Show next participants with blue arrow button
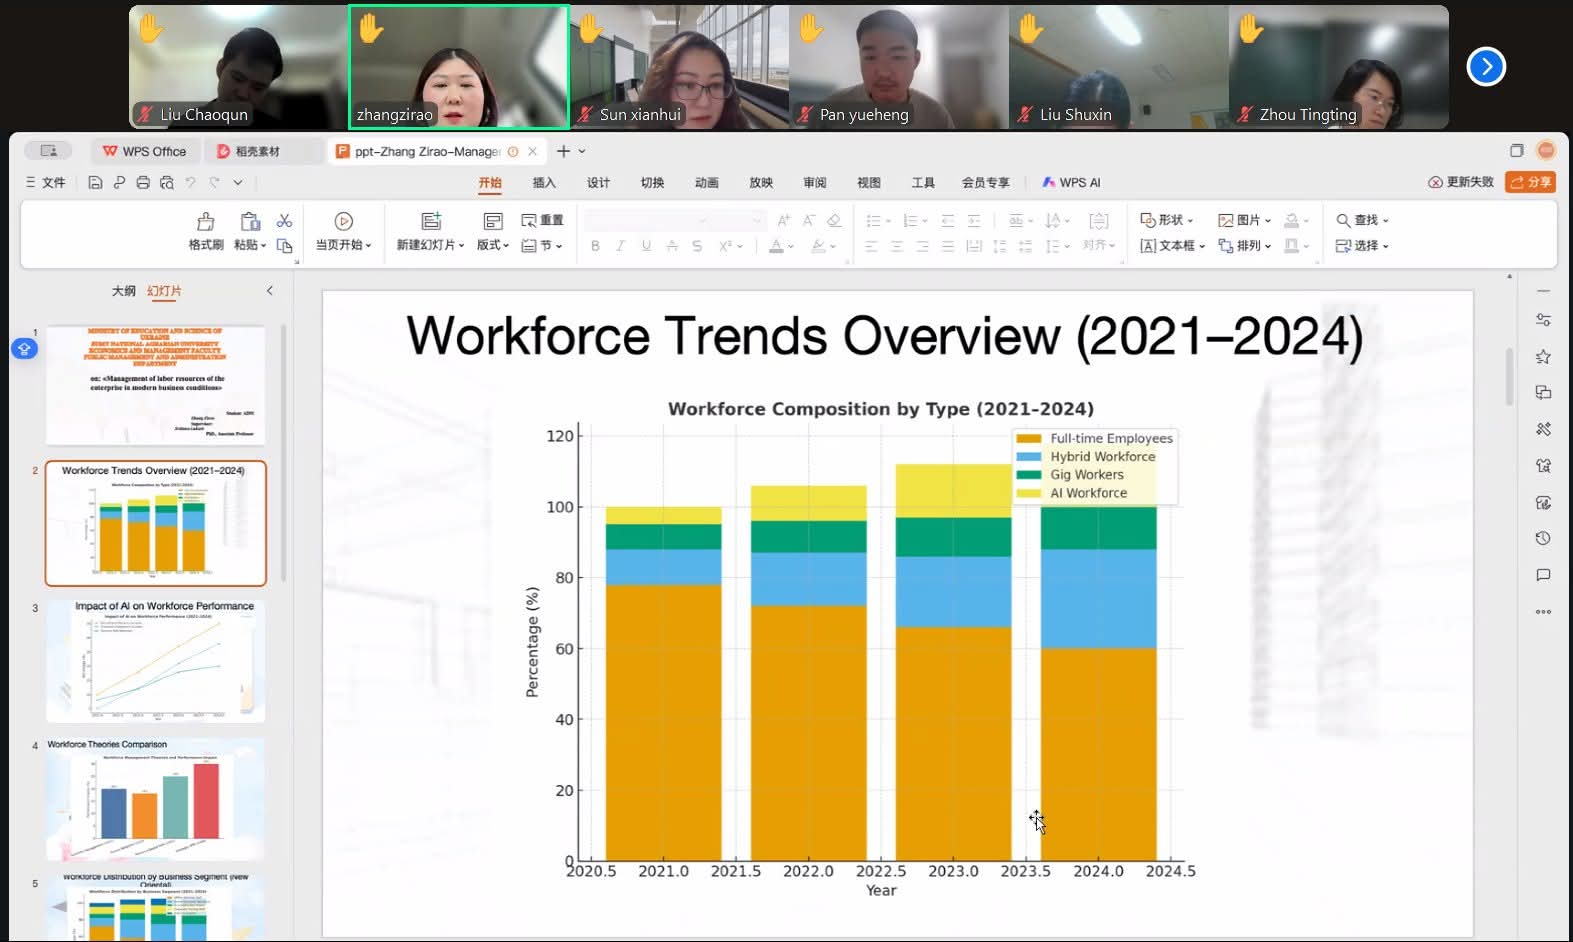The height and width of the screenshot is (942, 1573). point(1486,67)
